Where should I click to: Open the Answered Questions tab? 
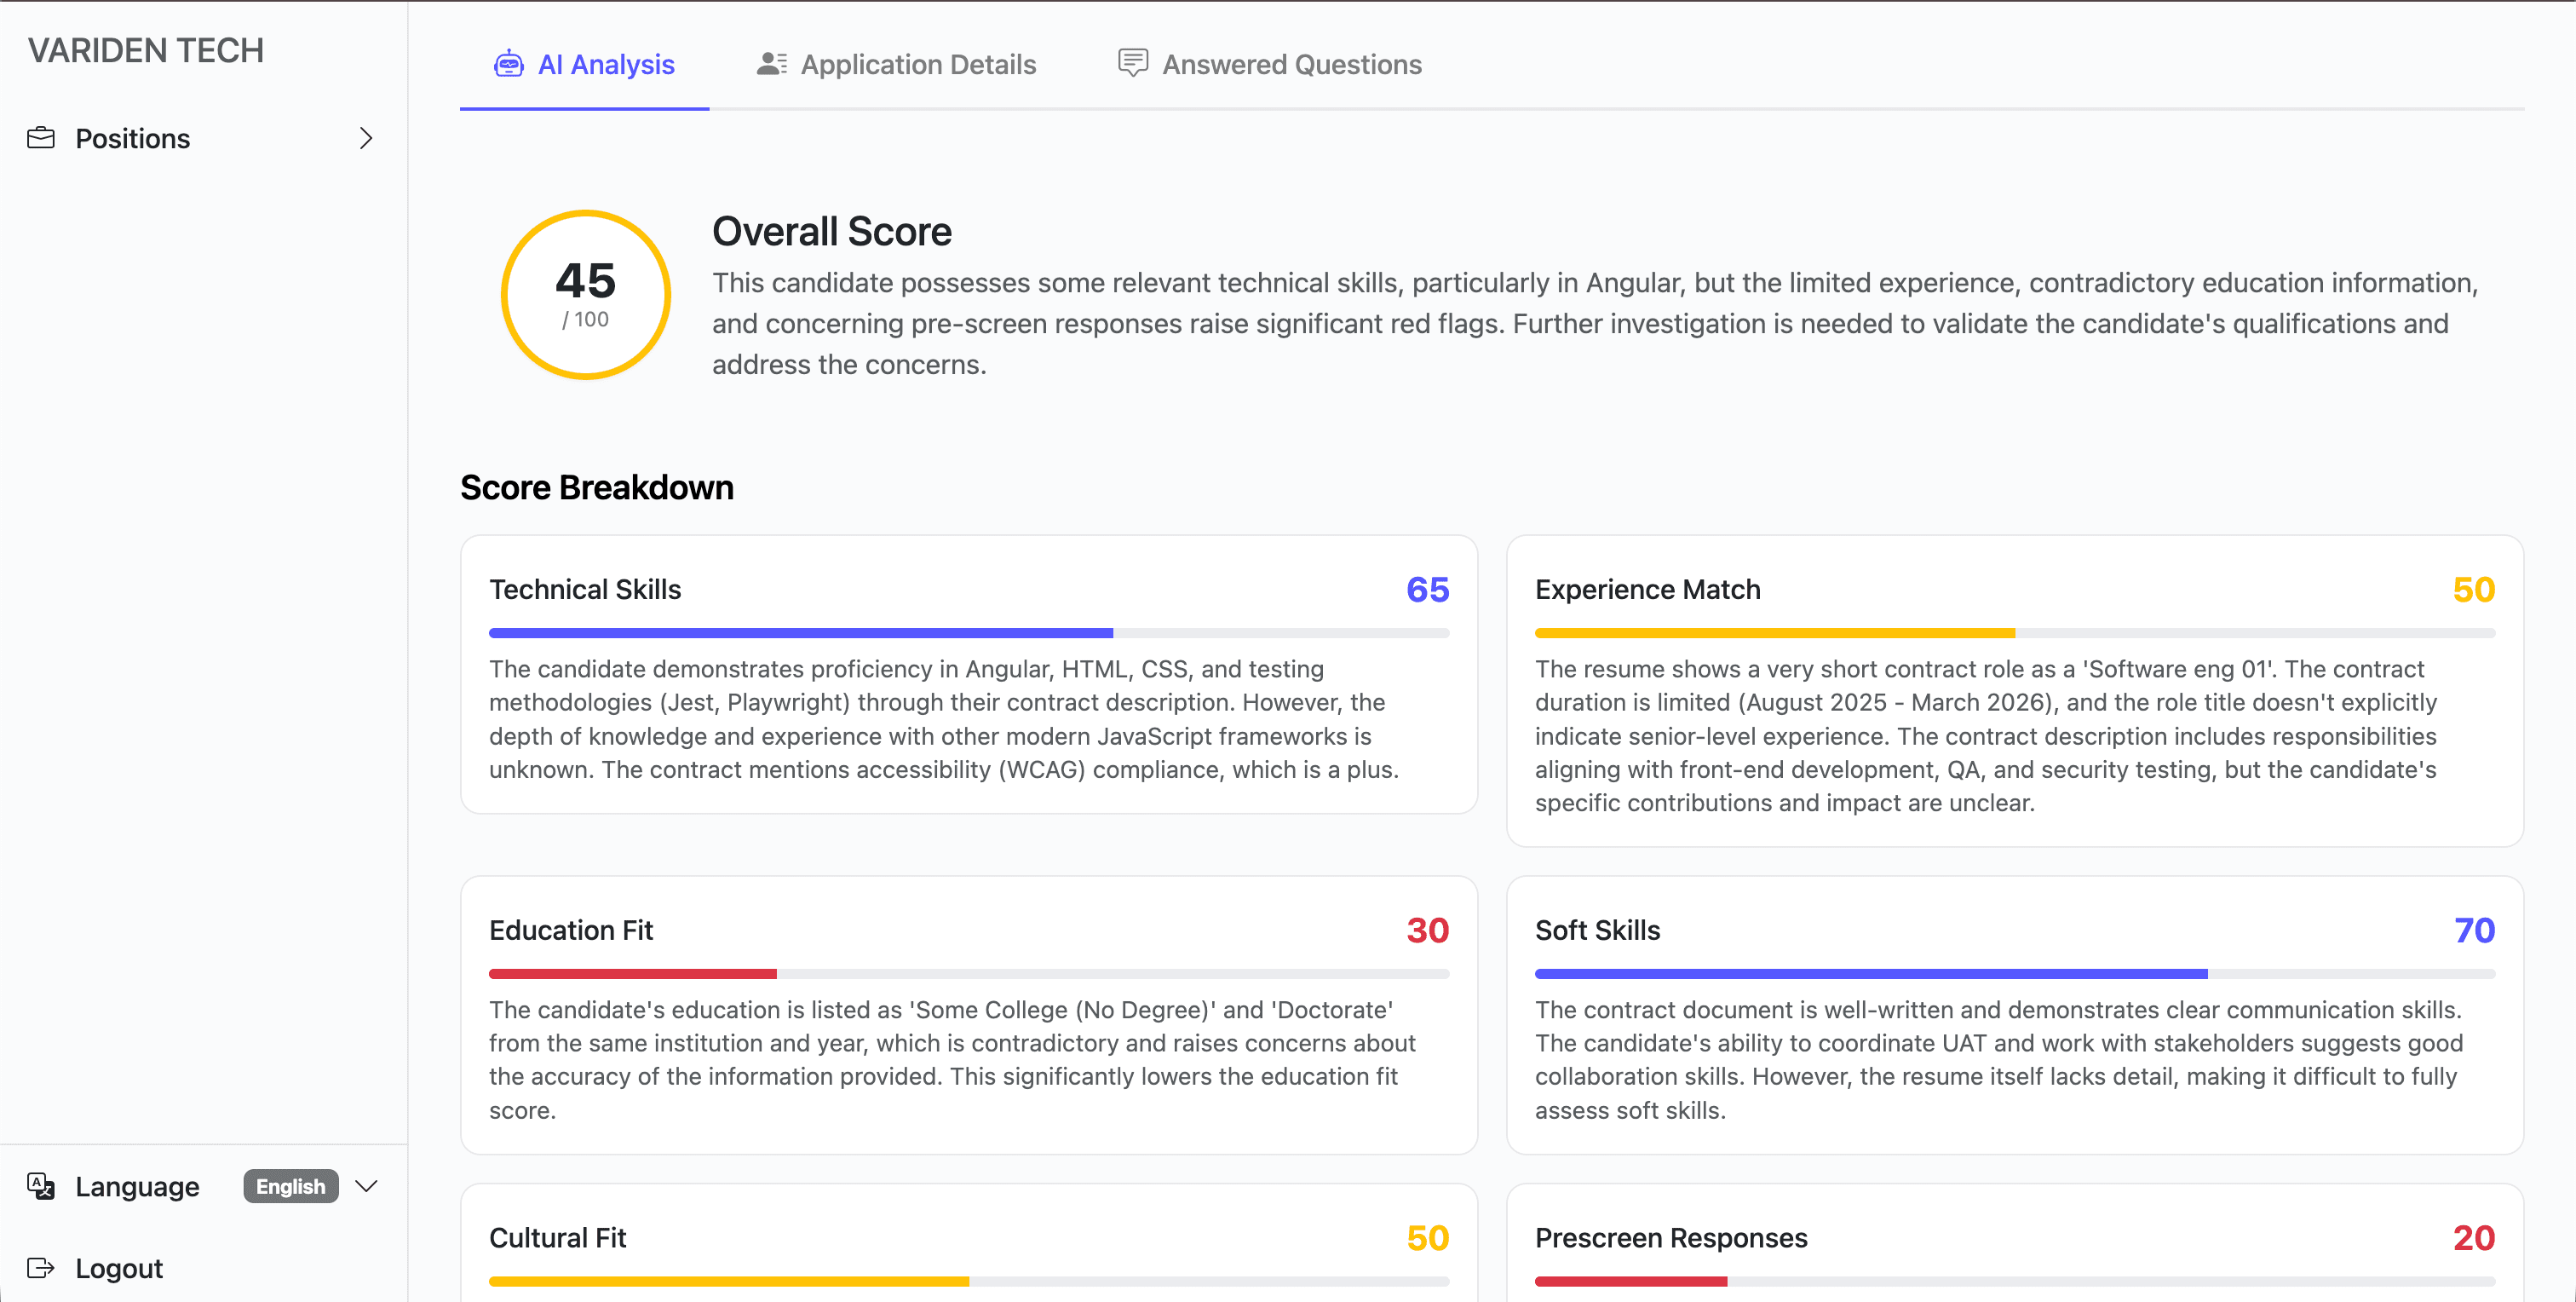click(x=1291, y=63)
